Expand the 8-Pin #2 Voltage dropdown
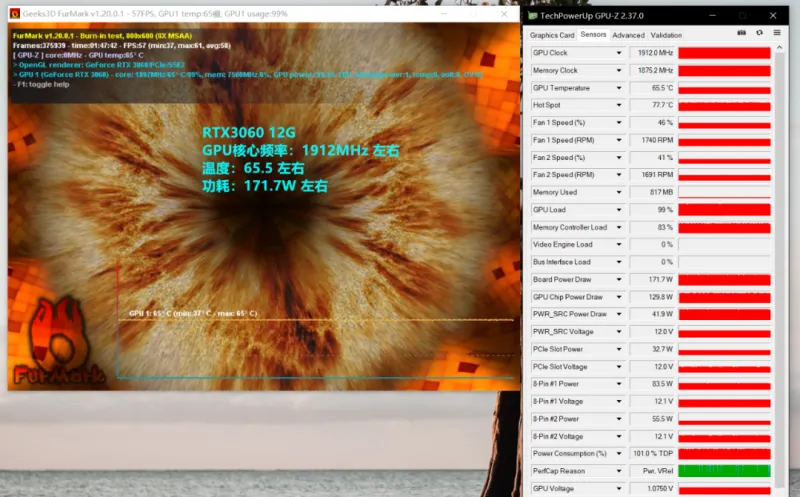The width and height of the screenshot is (800, 497). [619, 436]
